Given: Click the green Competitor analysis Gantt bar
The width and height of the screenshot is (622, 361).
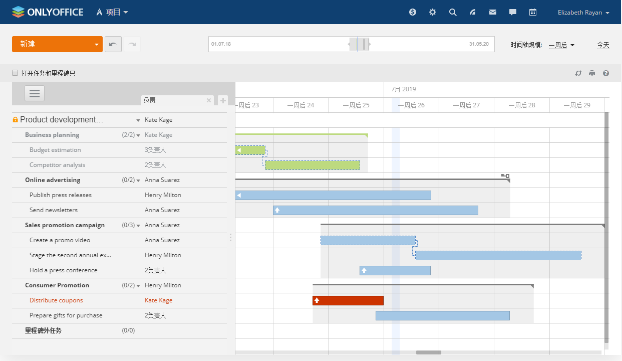Looking at the screenshot, I should [x=313, y=165].
